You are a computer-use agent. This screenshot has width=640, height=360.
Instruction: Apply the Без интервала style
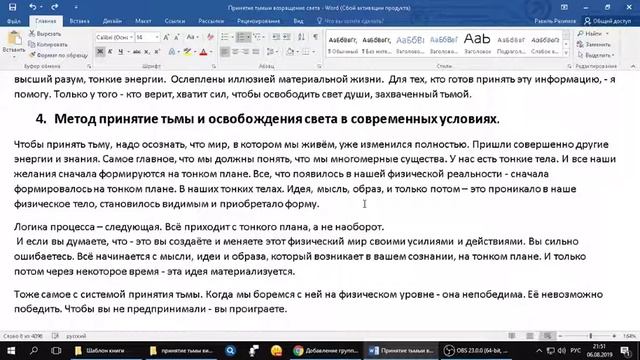(x=376, y=45)
